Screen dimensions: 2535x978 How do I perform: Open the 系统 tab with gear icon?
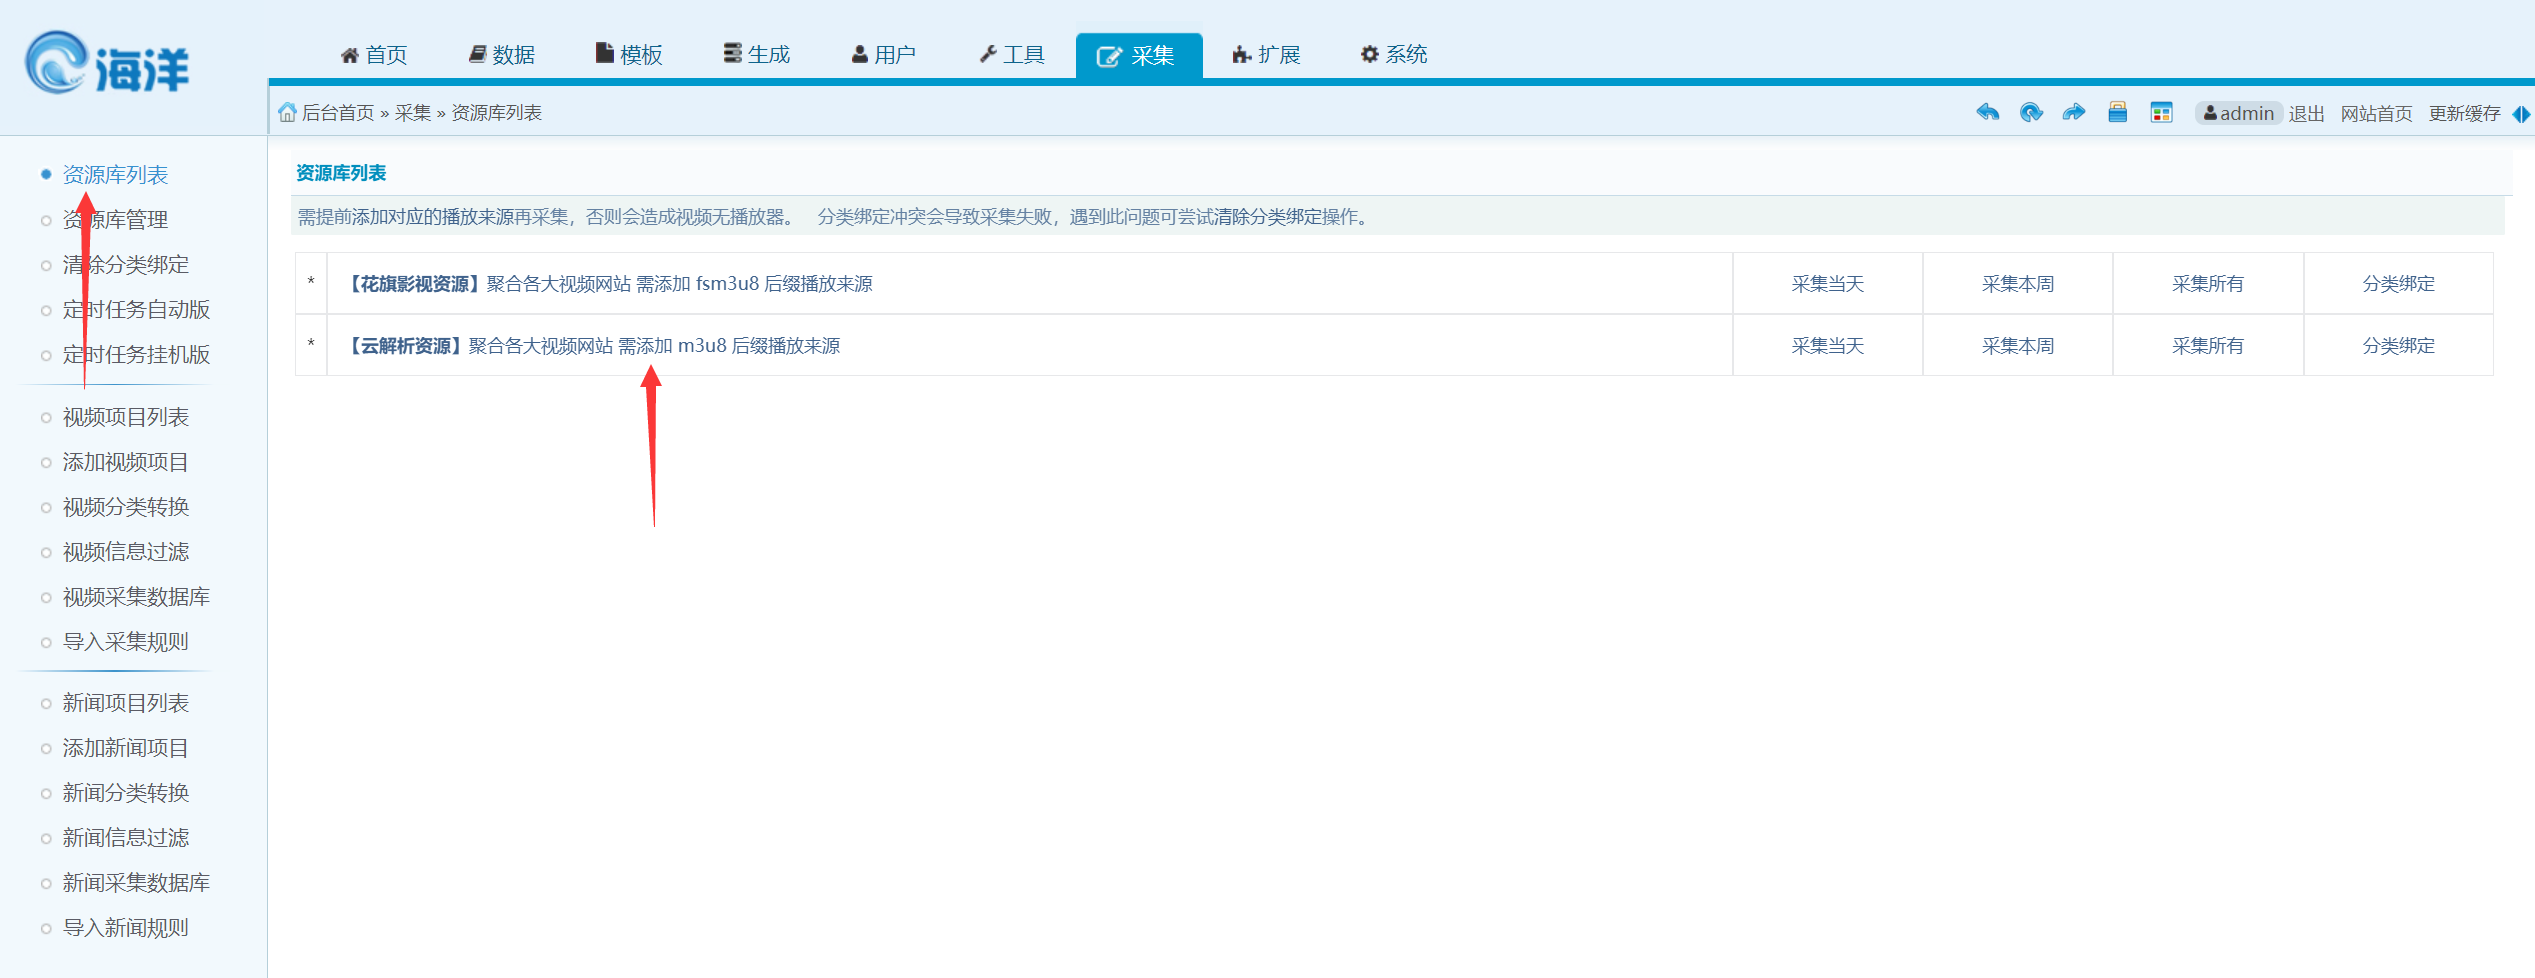(x=1393, y=55)
